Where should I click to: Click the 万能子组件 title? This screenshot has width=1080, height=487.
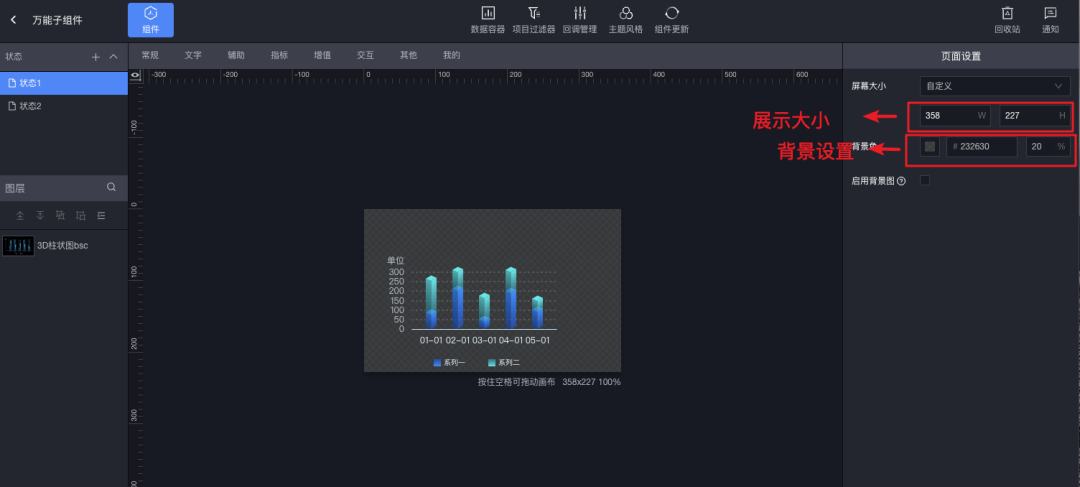tap(57, 20)
